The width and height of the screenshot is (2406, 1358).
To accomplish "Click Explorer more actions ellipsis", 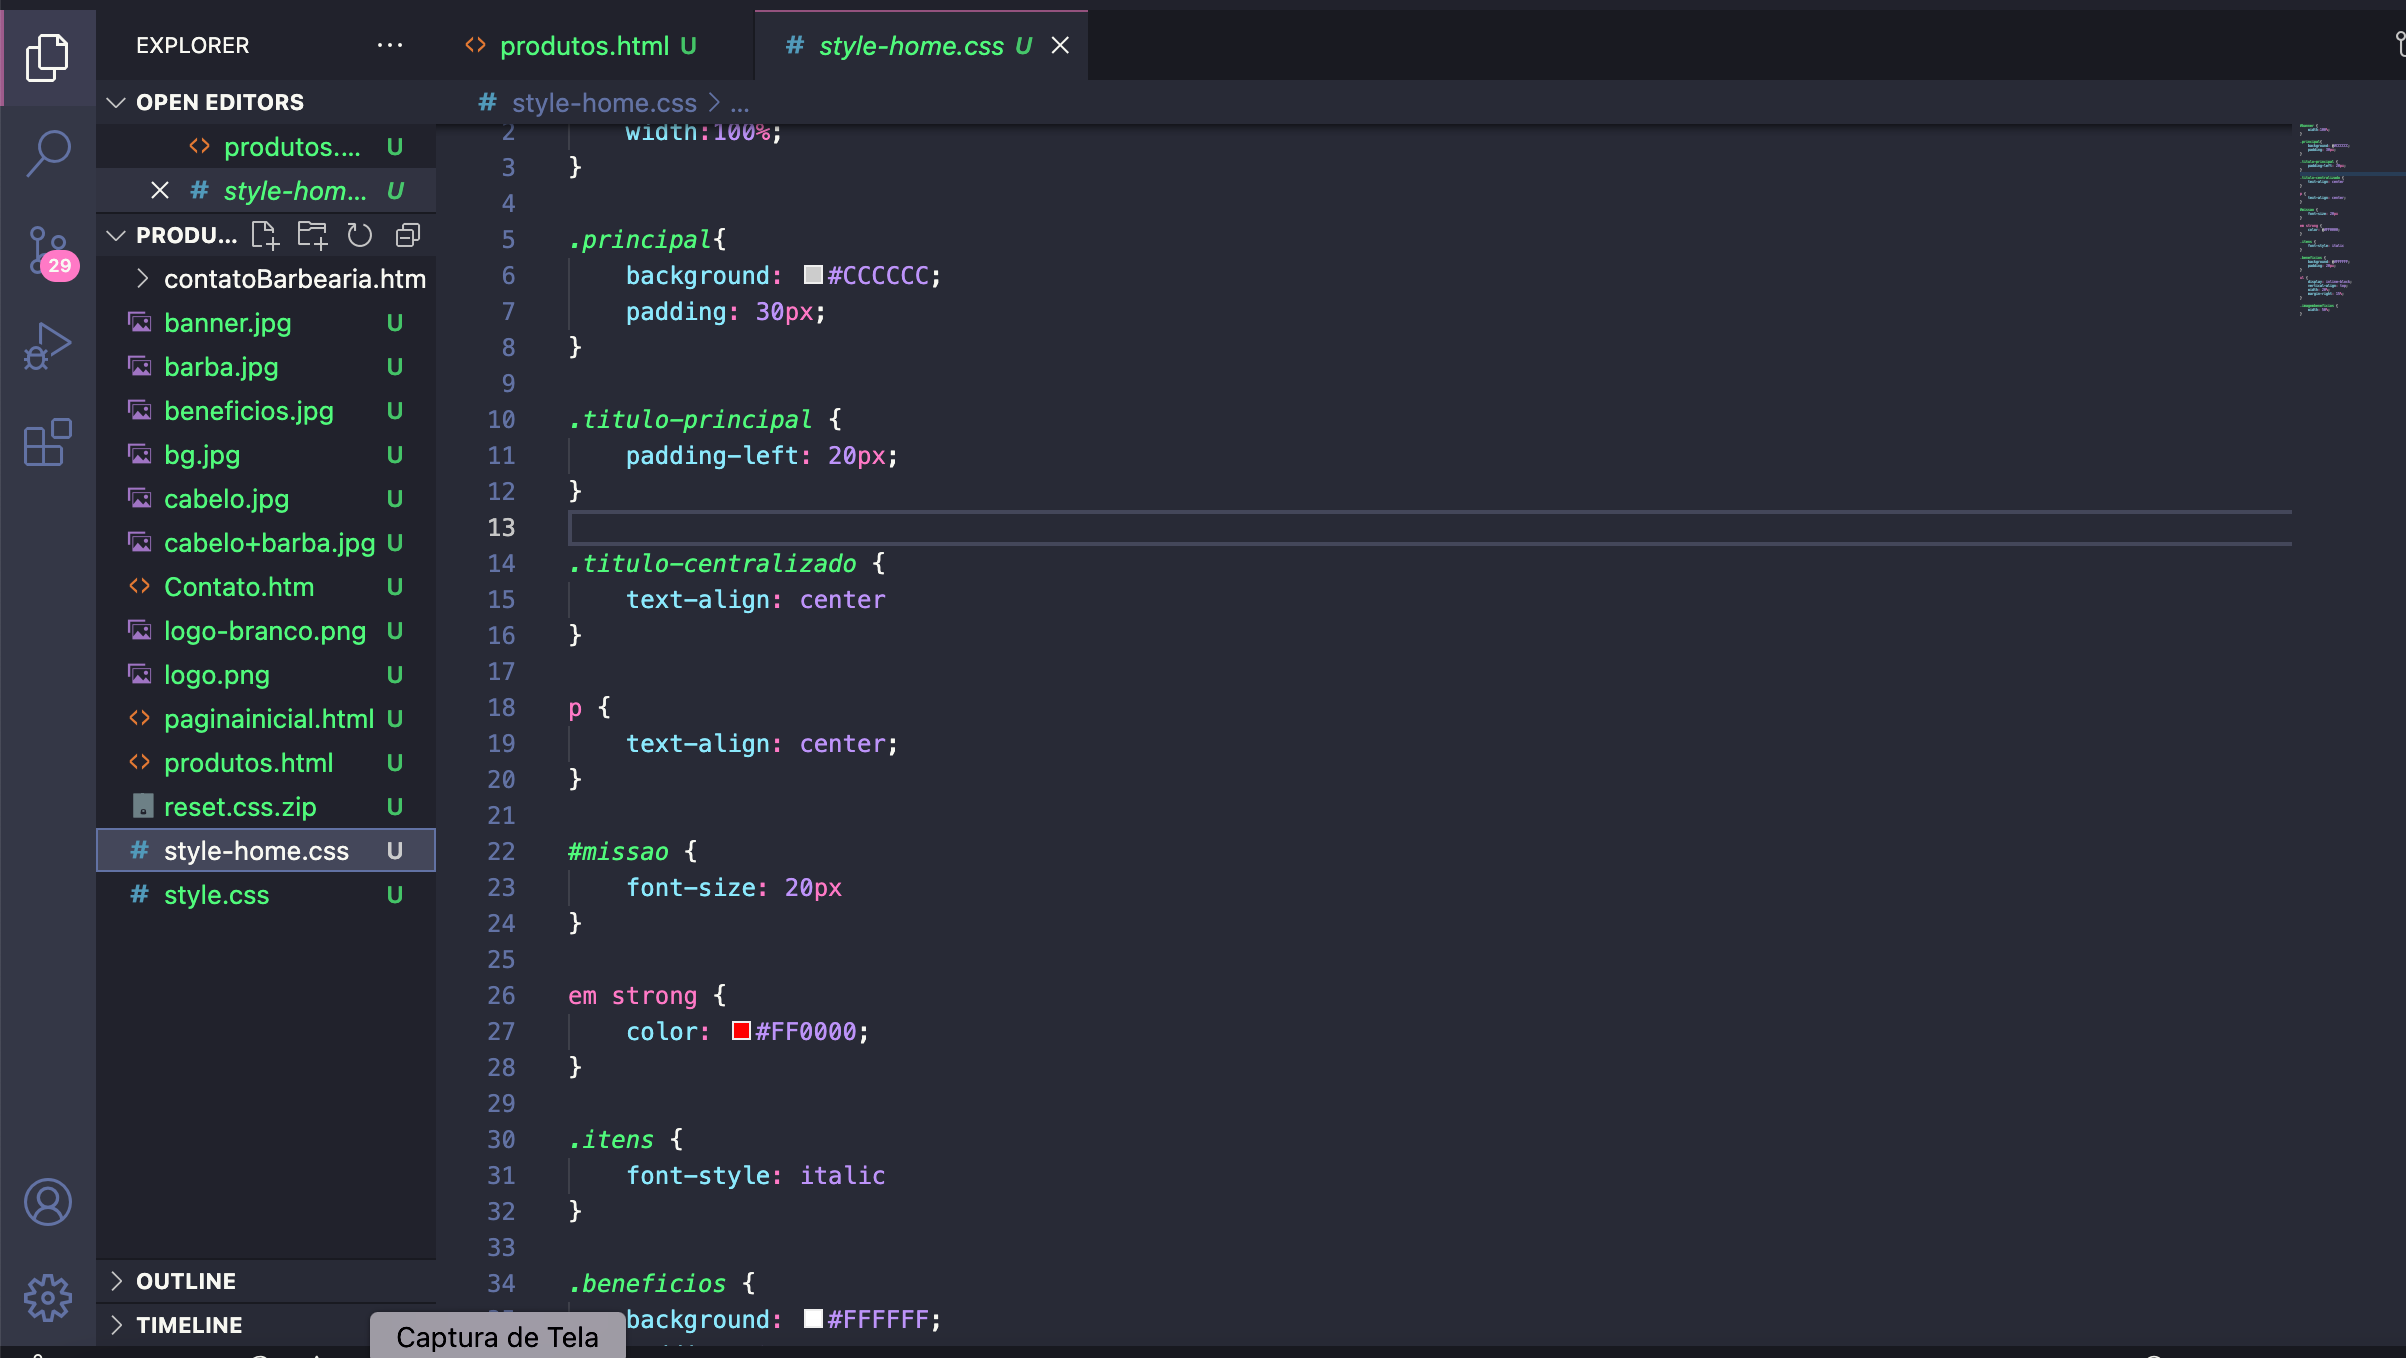I will point(390,45).
